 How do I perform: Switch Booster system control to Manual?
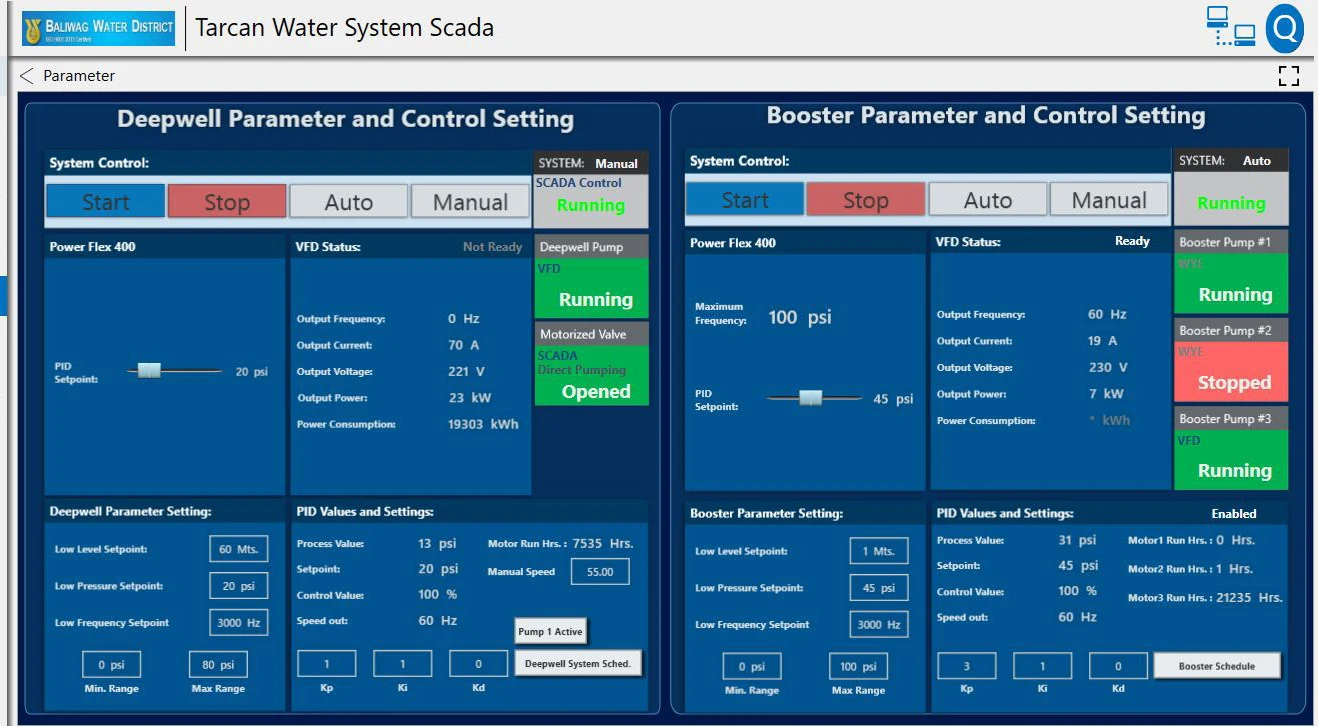(1108, 199)
